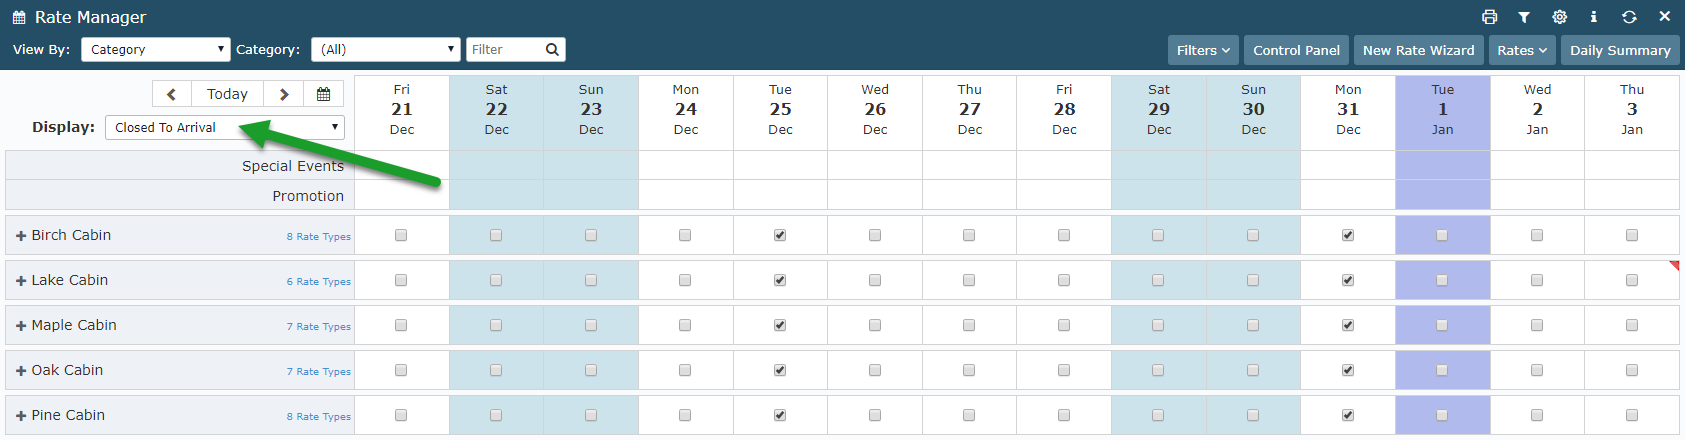Open the Filters menu

[x=1203, y=50]
